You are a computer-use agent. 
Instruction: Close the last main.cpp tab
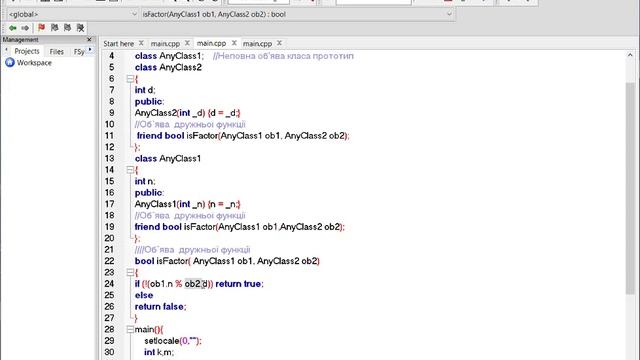tap(279, 43)
